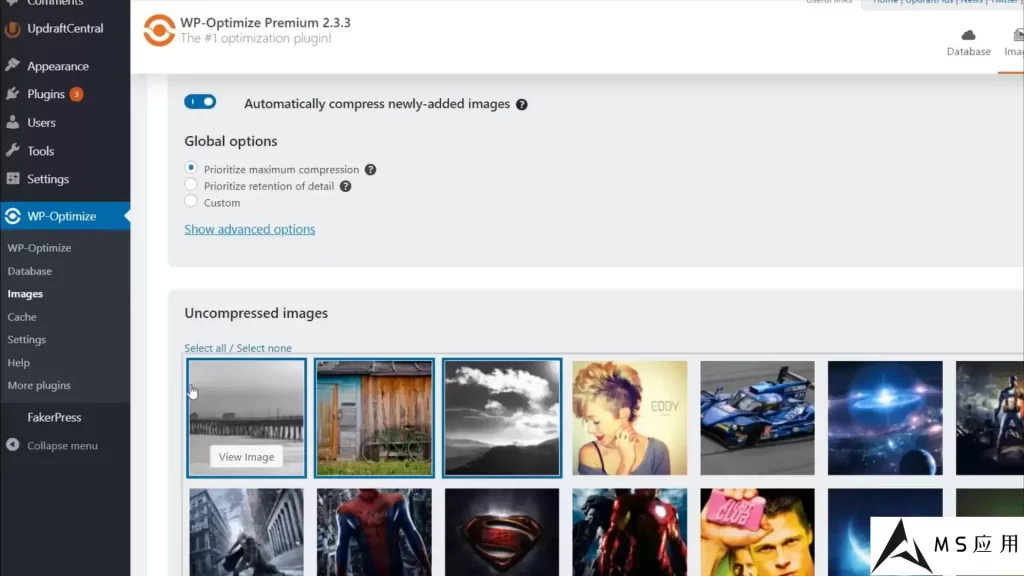
Task: Select the blue race car thumbnail
Action: click(757, 418)
